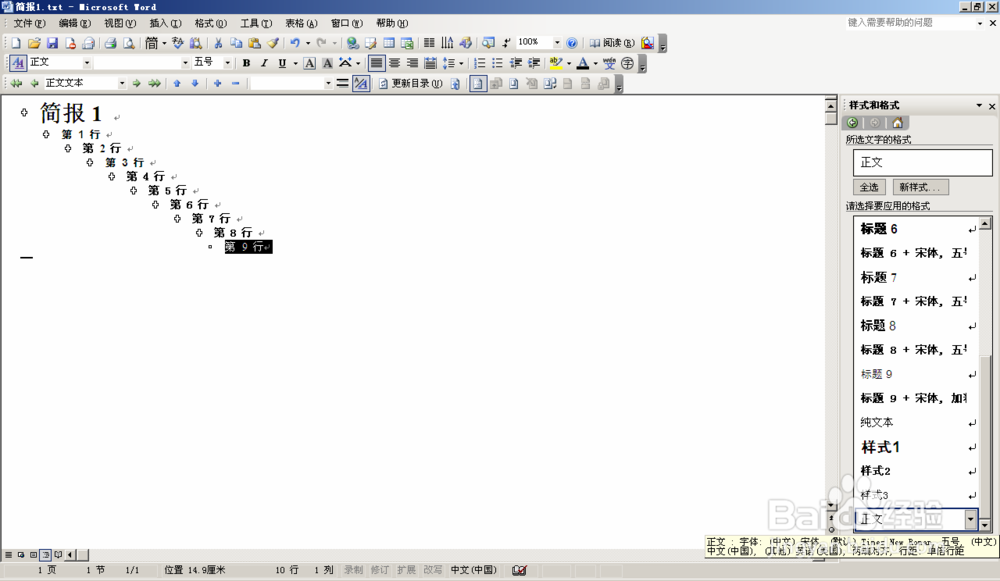1000x581 pixels.
Task: Cut selection with scissors icon
Action: 218,43
